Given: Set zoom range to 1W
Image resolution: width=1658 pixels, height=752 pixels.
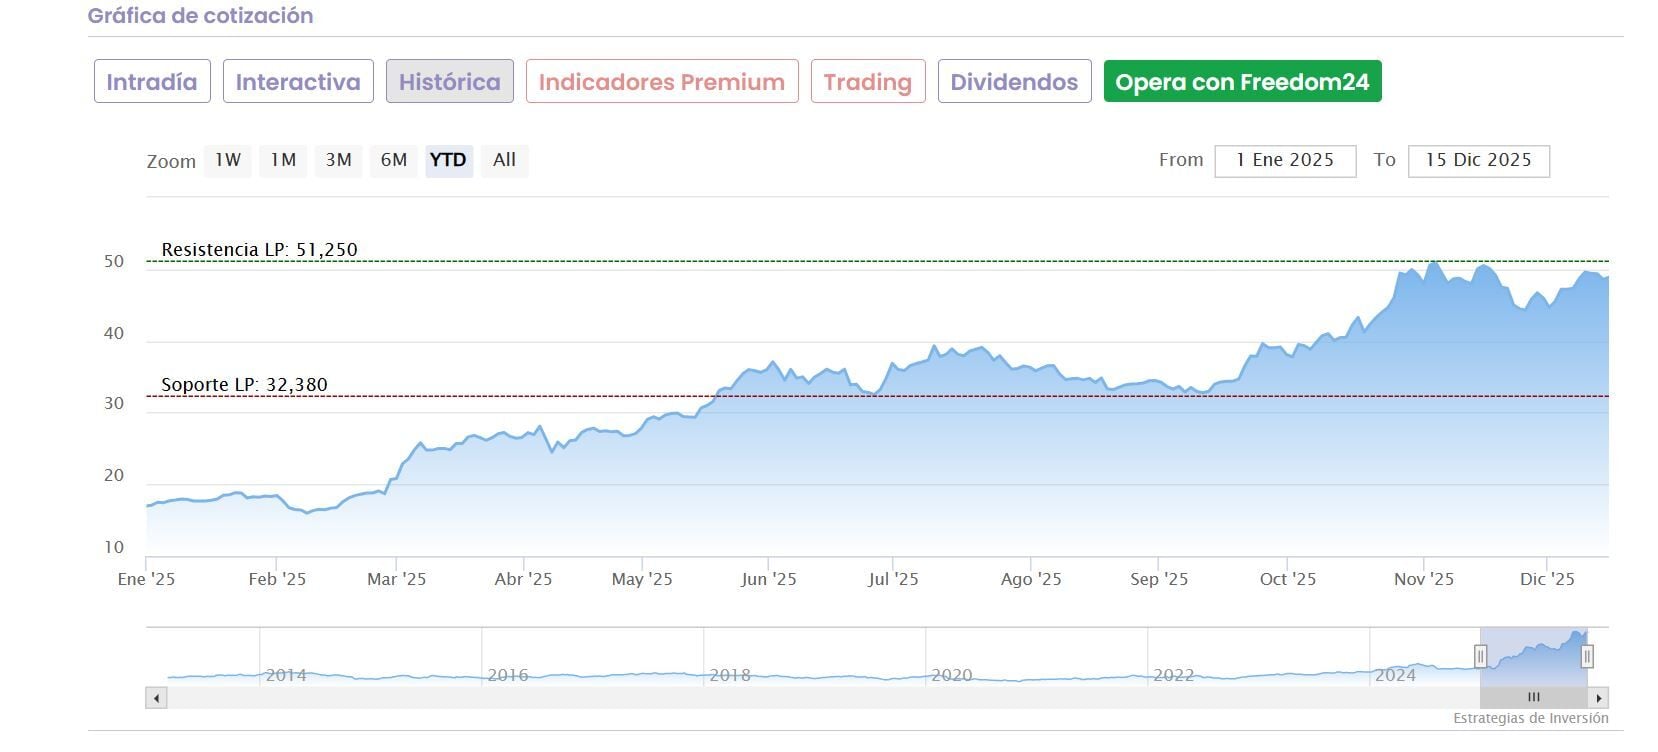Looking at the screenshot, I should (x=228, y=160).
